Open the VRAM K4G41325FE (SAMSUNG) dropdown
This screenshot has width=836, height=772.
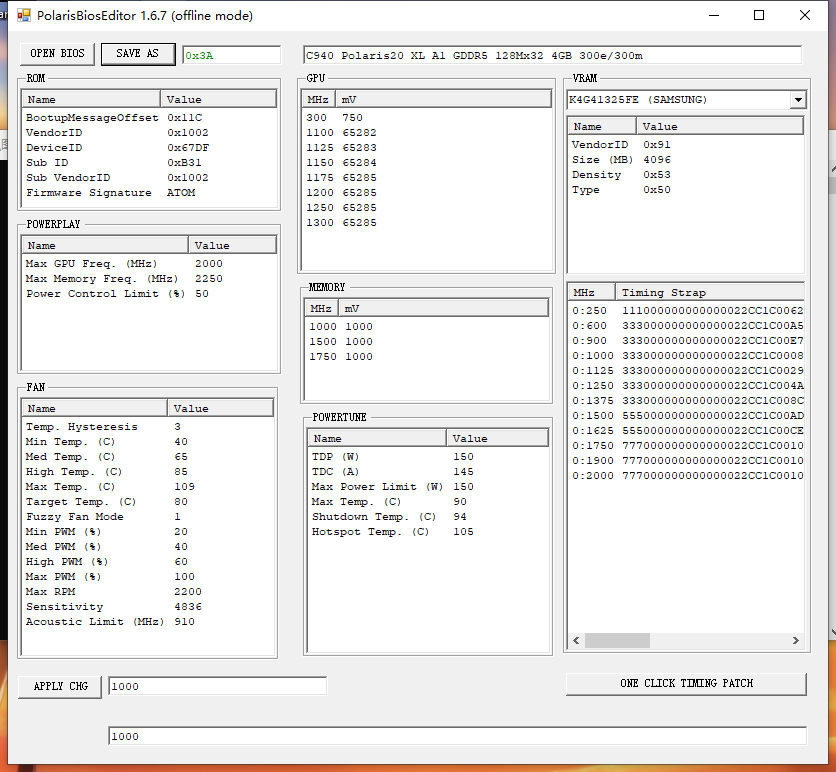tap(798, 100)
